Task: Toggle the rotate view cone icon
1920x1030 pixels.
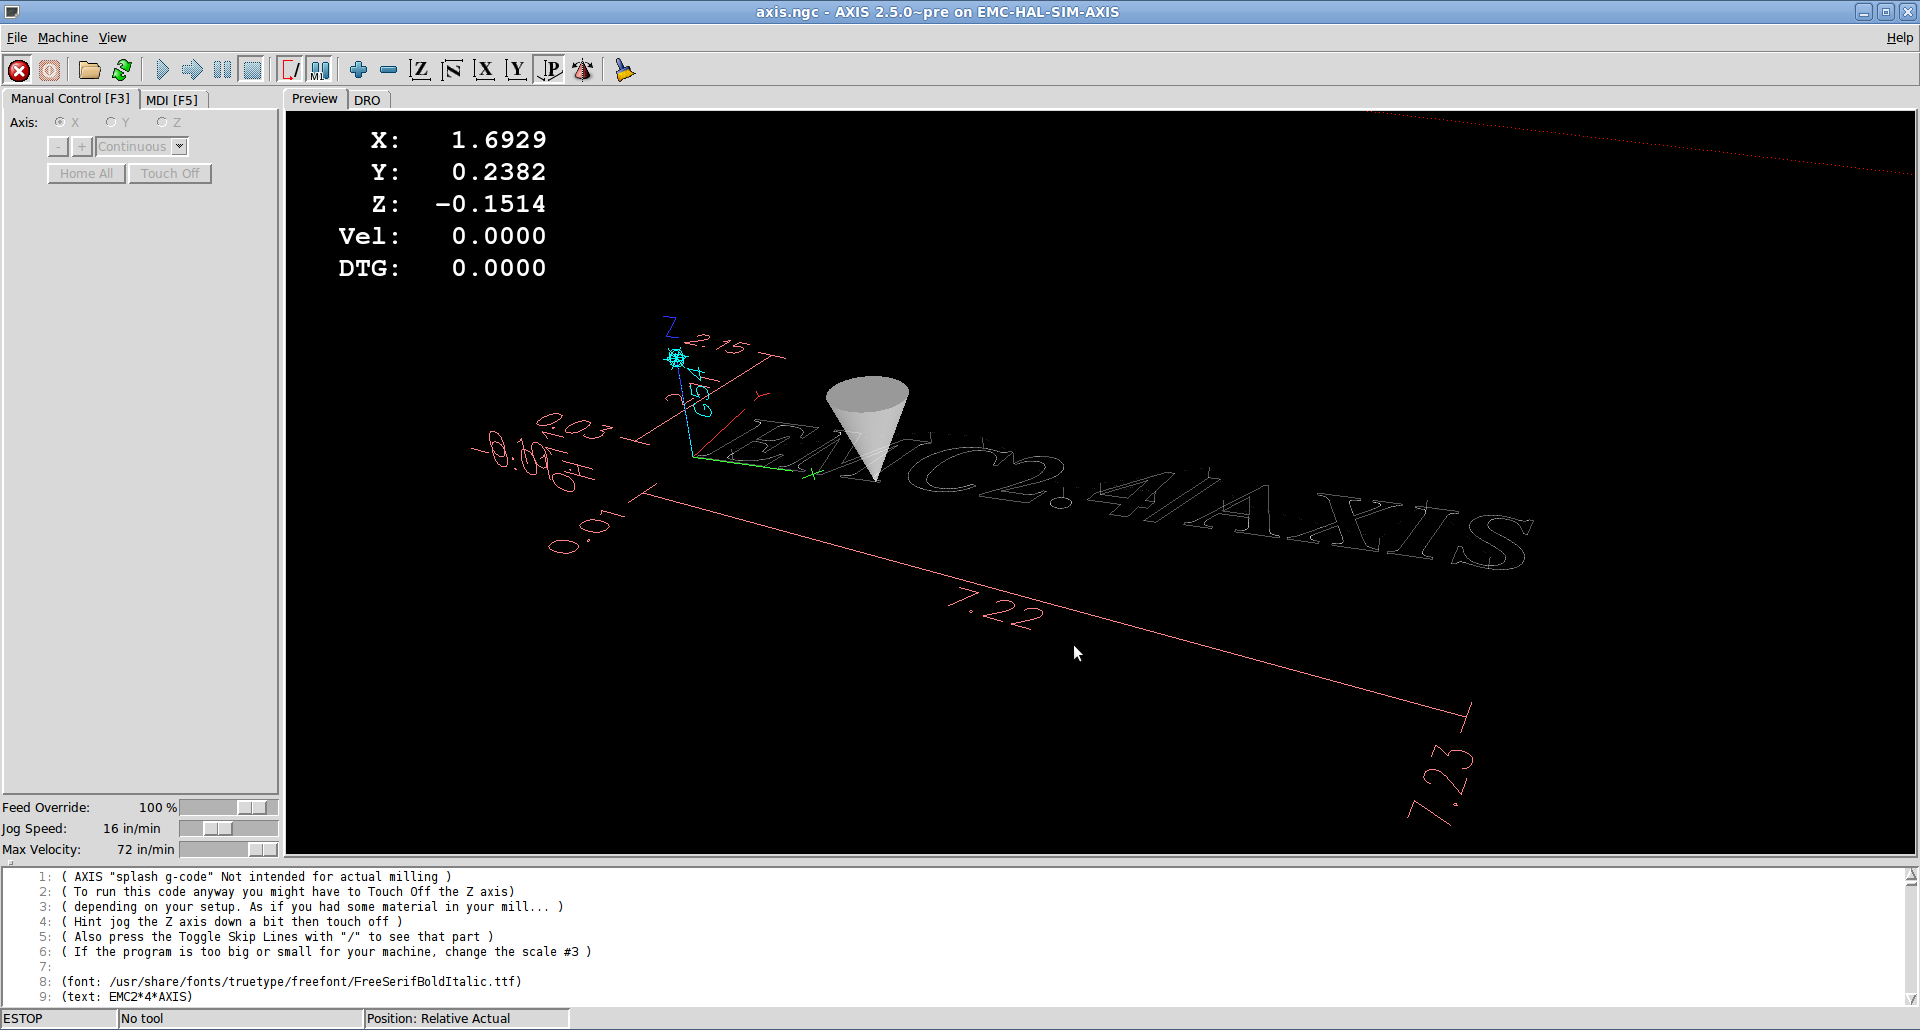Action: (x=582, y=70)
